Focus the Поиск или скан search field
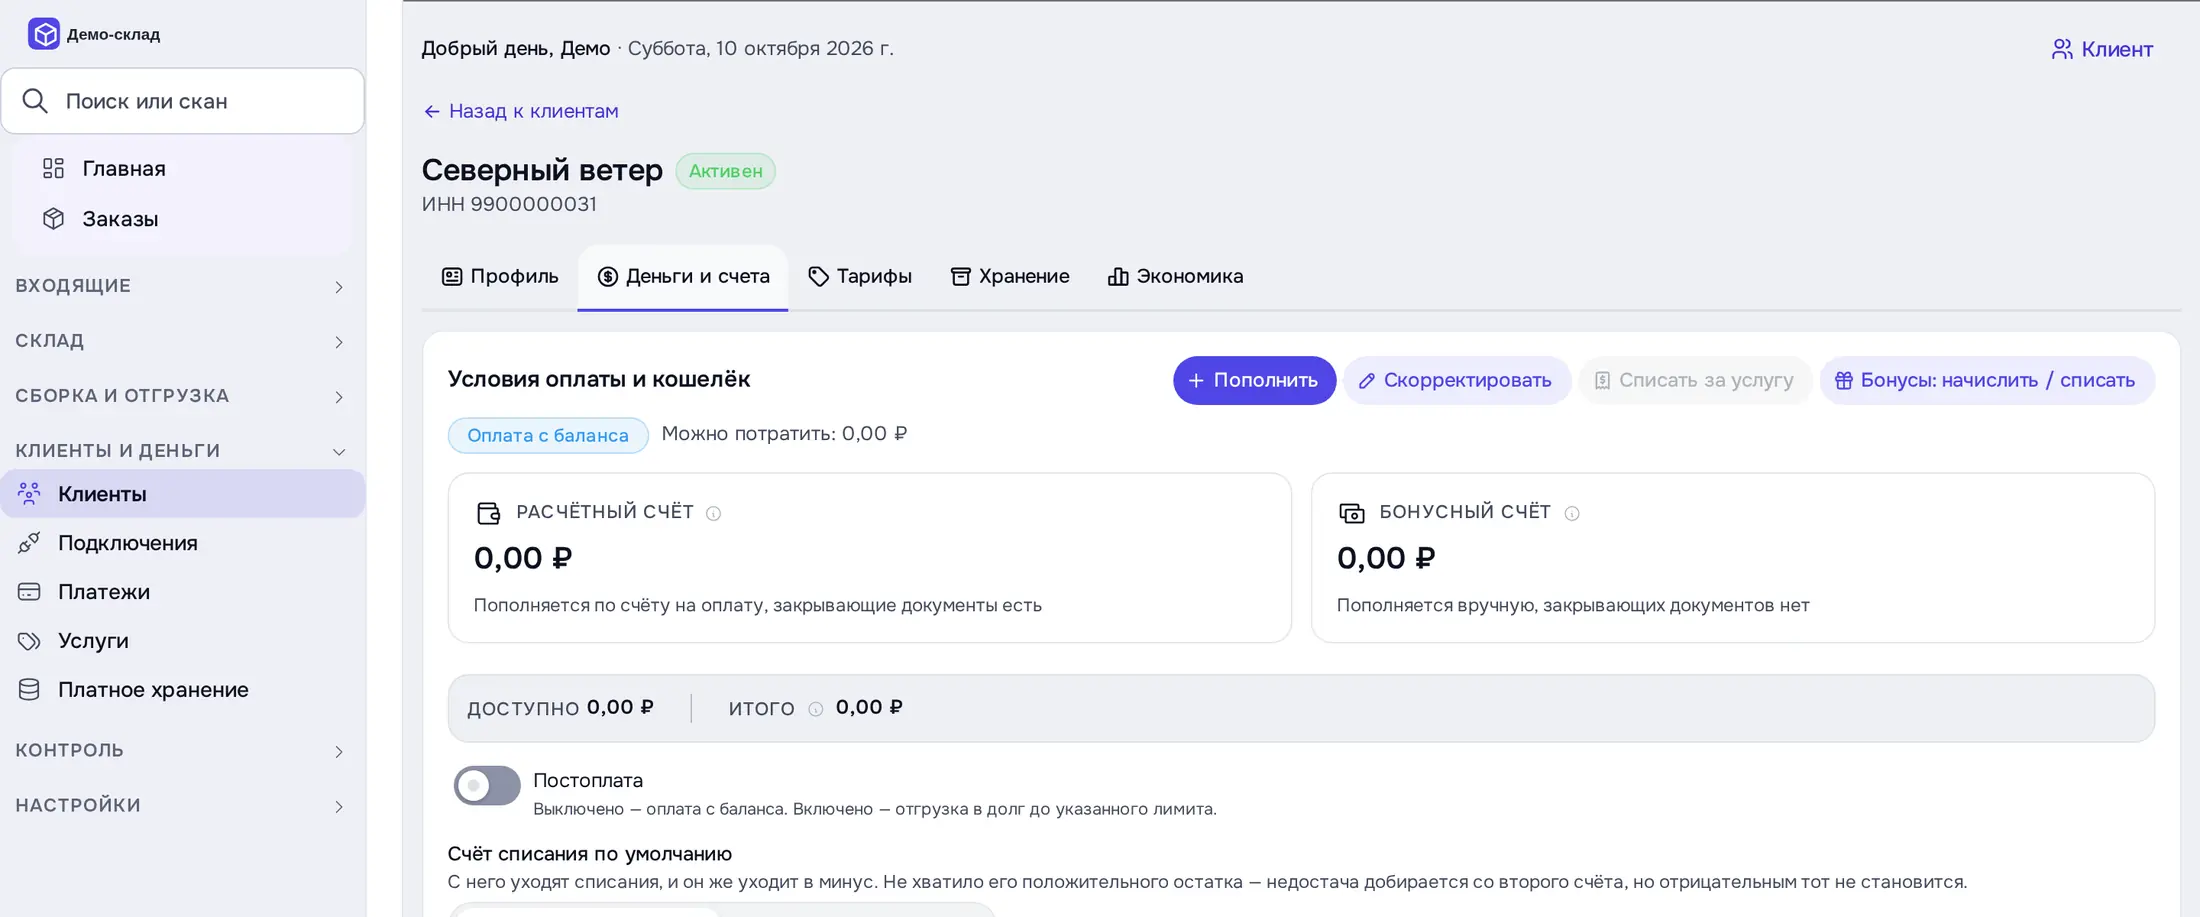The height and width of the screenshot is (917, 2200). pyautogui.click(x=183, y=101)
